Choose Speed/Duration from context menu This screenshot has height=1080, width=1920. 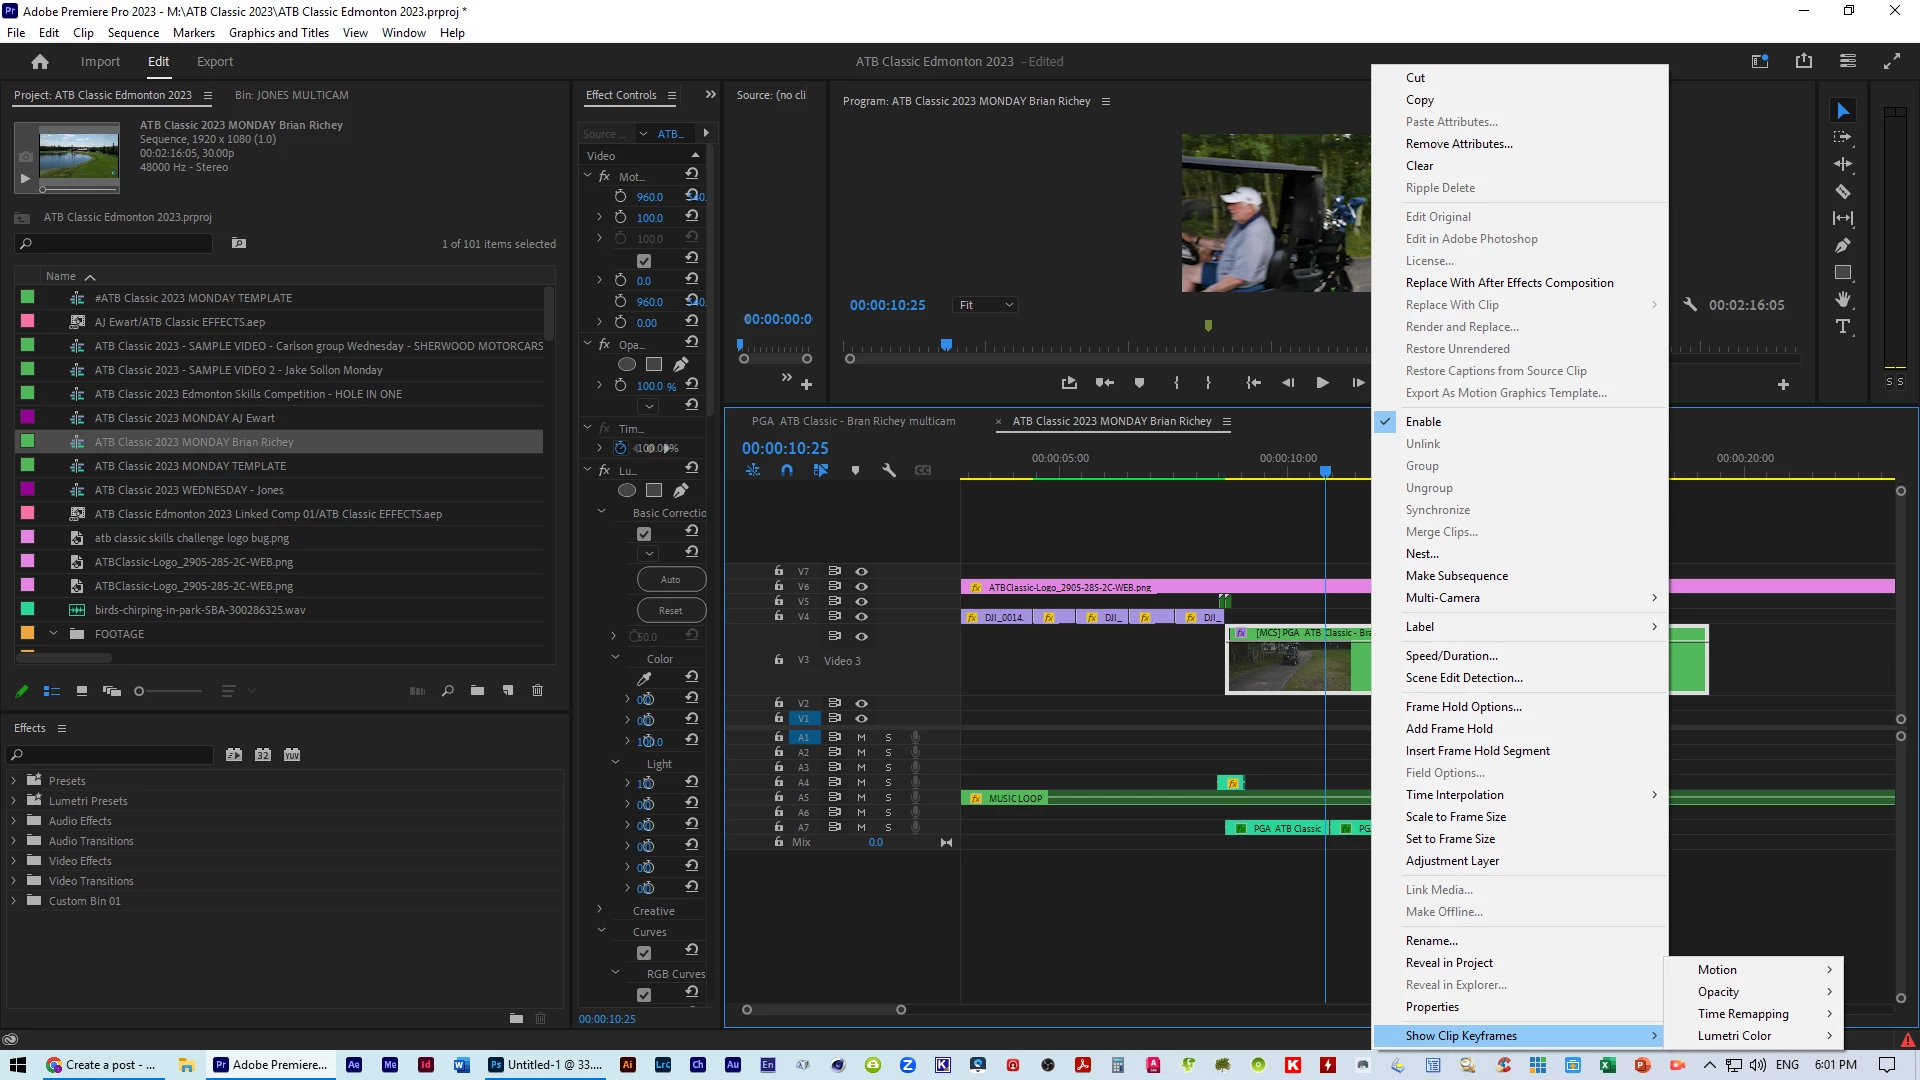tap(1451, 656)
